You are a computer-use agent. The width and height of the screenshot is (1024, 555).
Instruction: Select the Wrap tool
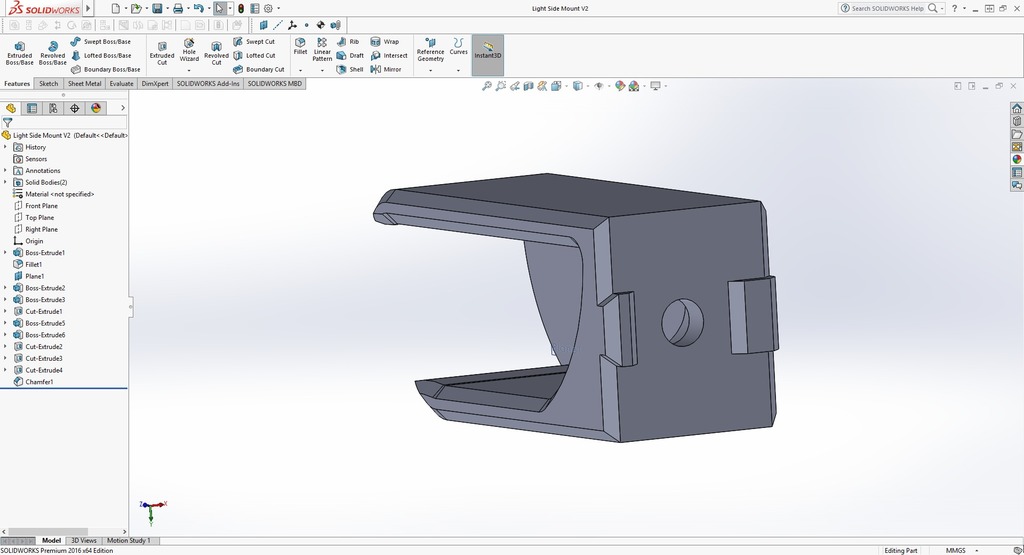click(385, 41)
